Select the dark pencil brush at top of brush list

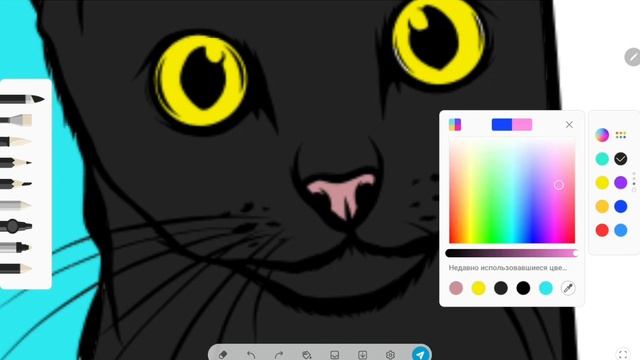pyautogui.click(x=22, y=99)
